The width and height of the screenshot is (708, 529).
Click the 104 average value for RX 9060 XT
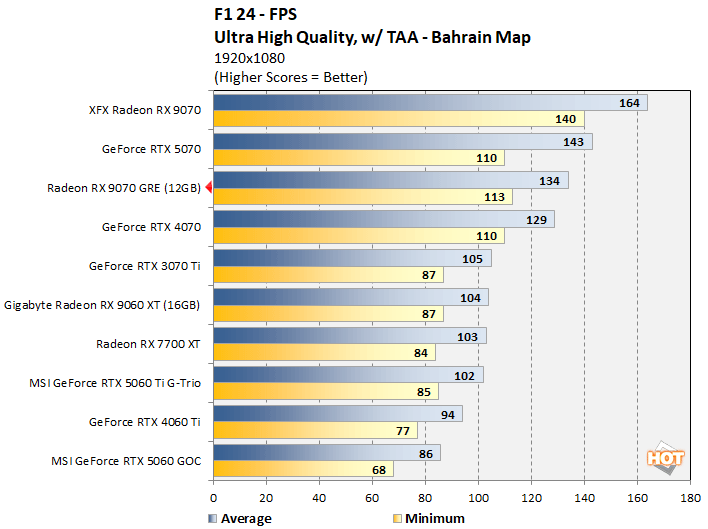(x=470, y=298)
